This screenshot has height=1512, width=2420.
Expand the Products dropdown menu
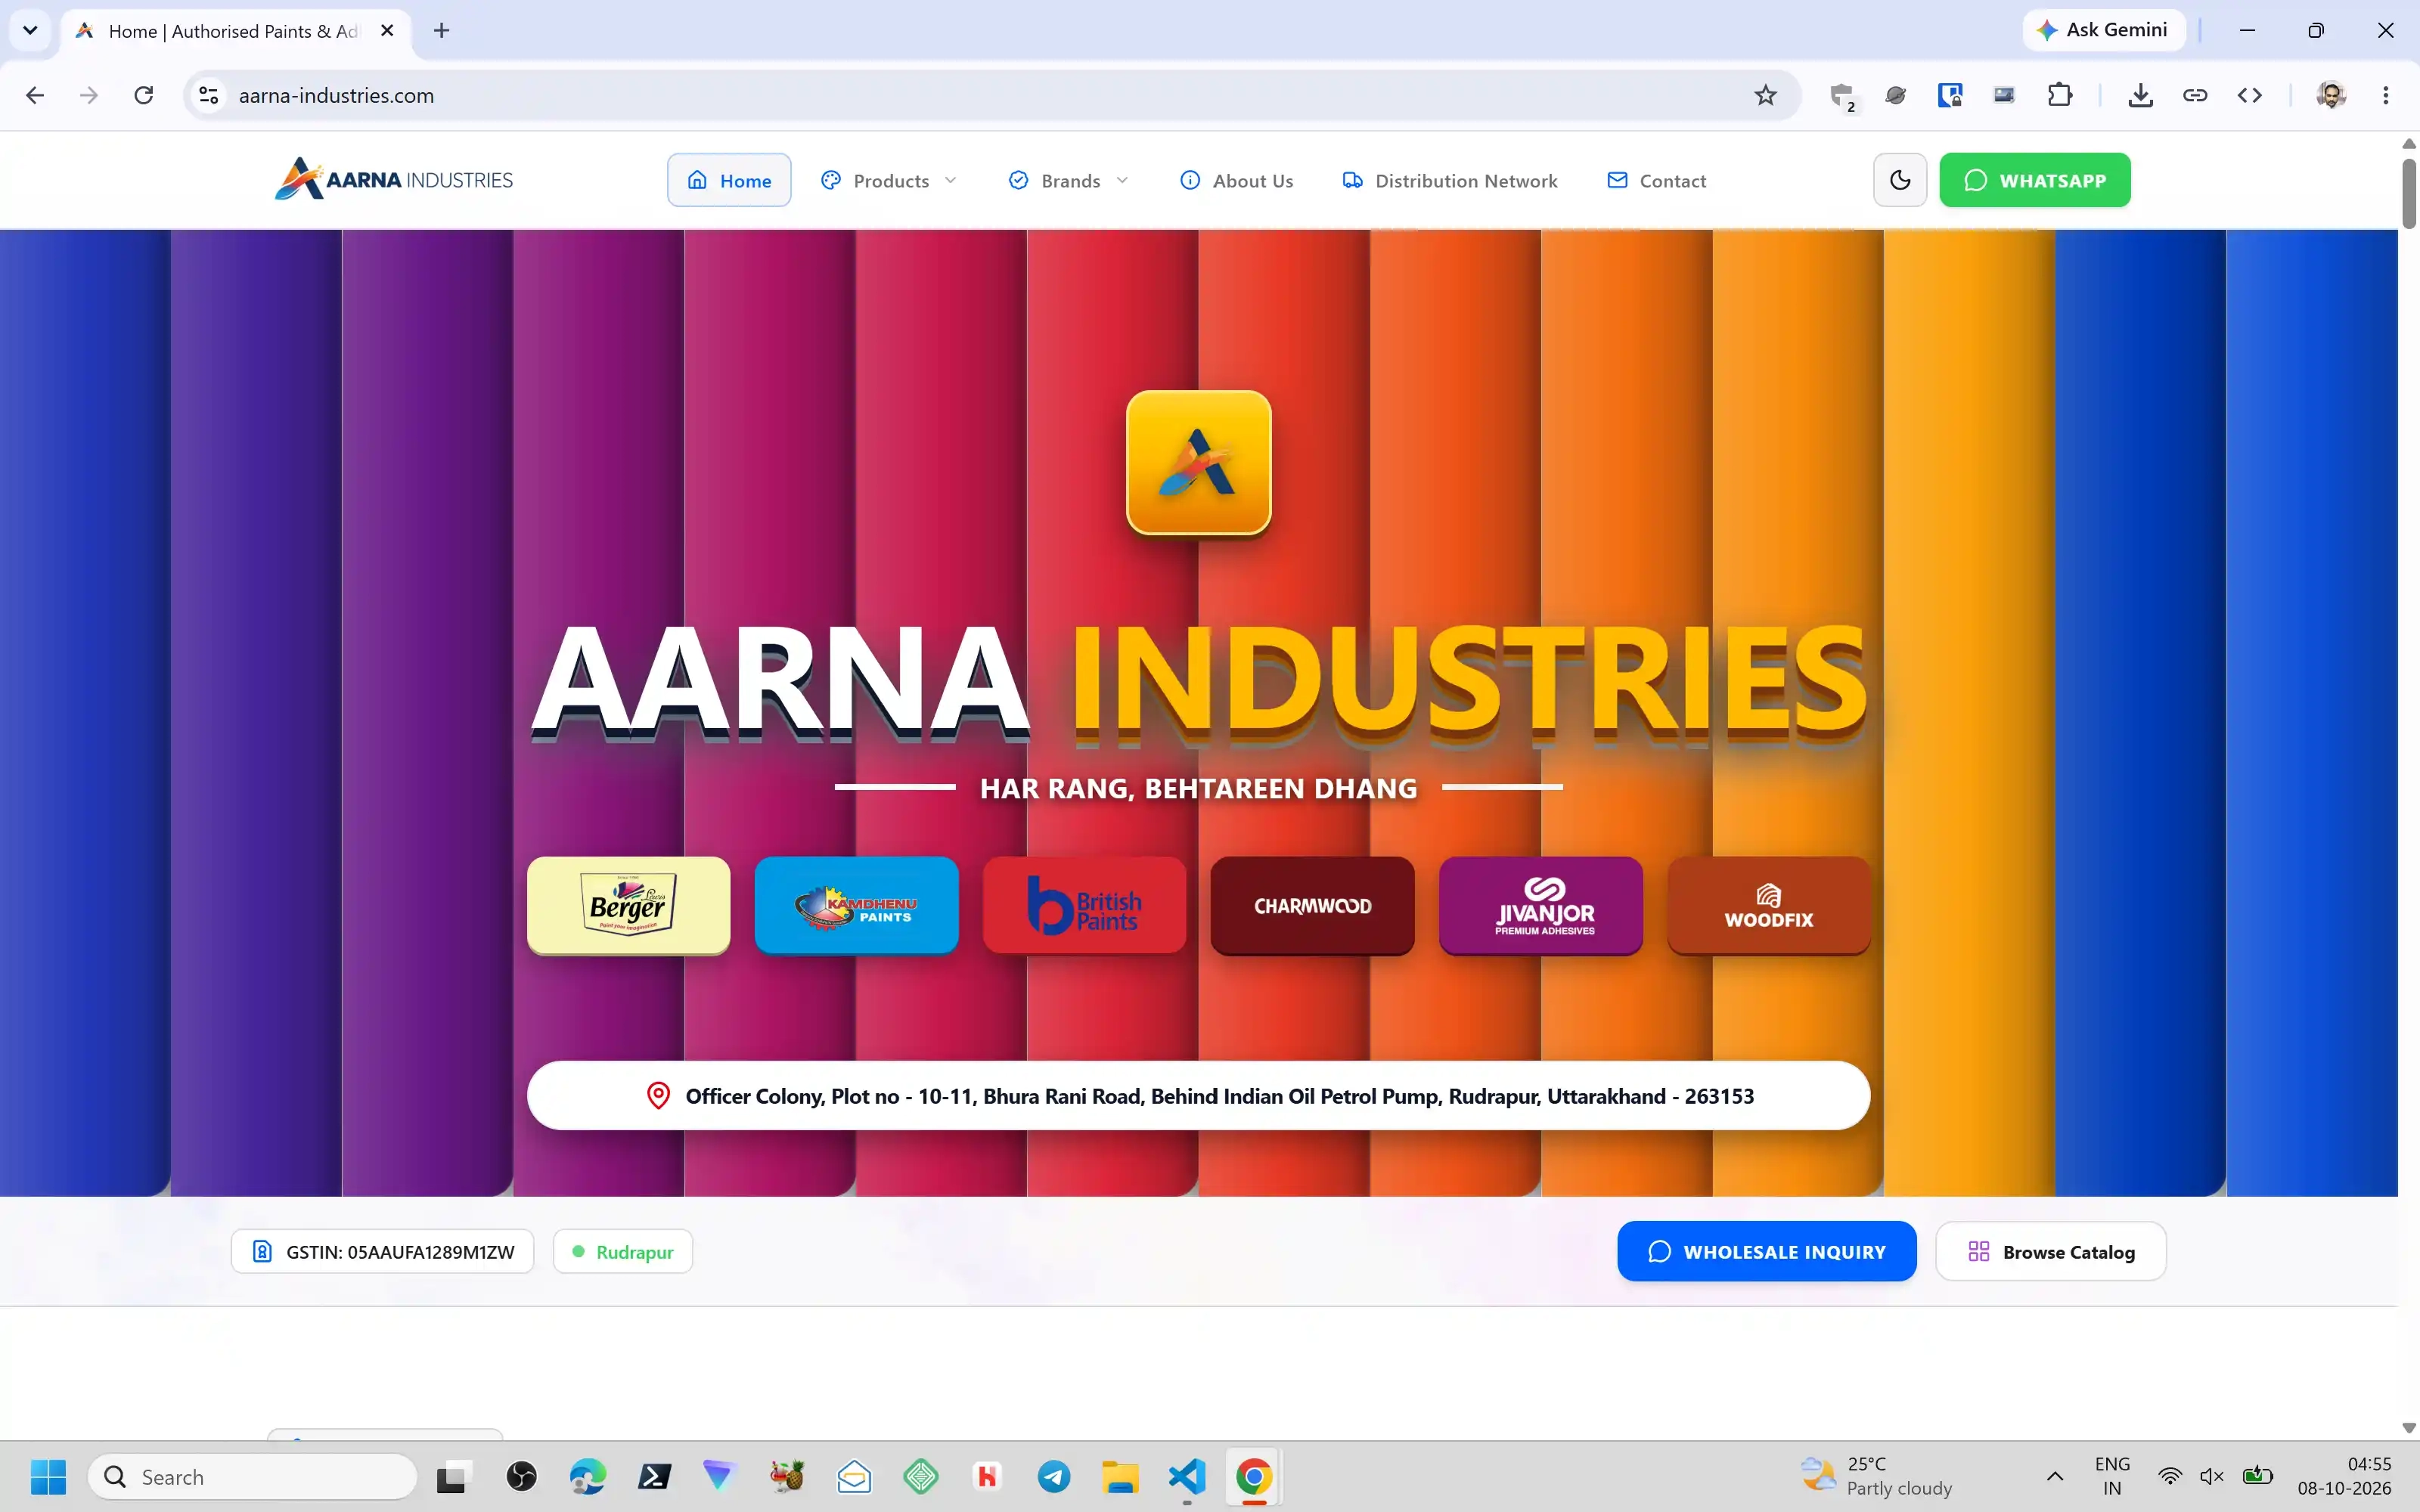point(888,180)
